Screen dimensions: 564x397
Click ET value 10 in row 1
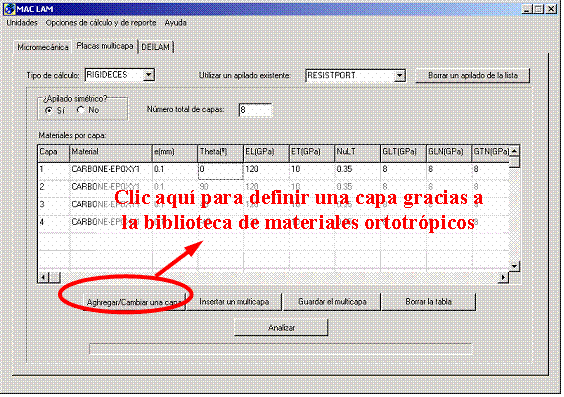(x=312, y=171)
